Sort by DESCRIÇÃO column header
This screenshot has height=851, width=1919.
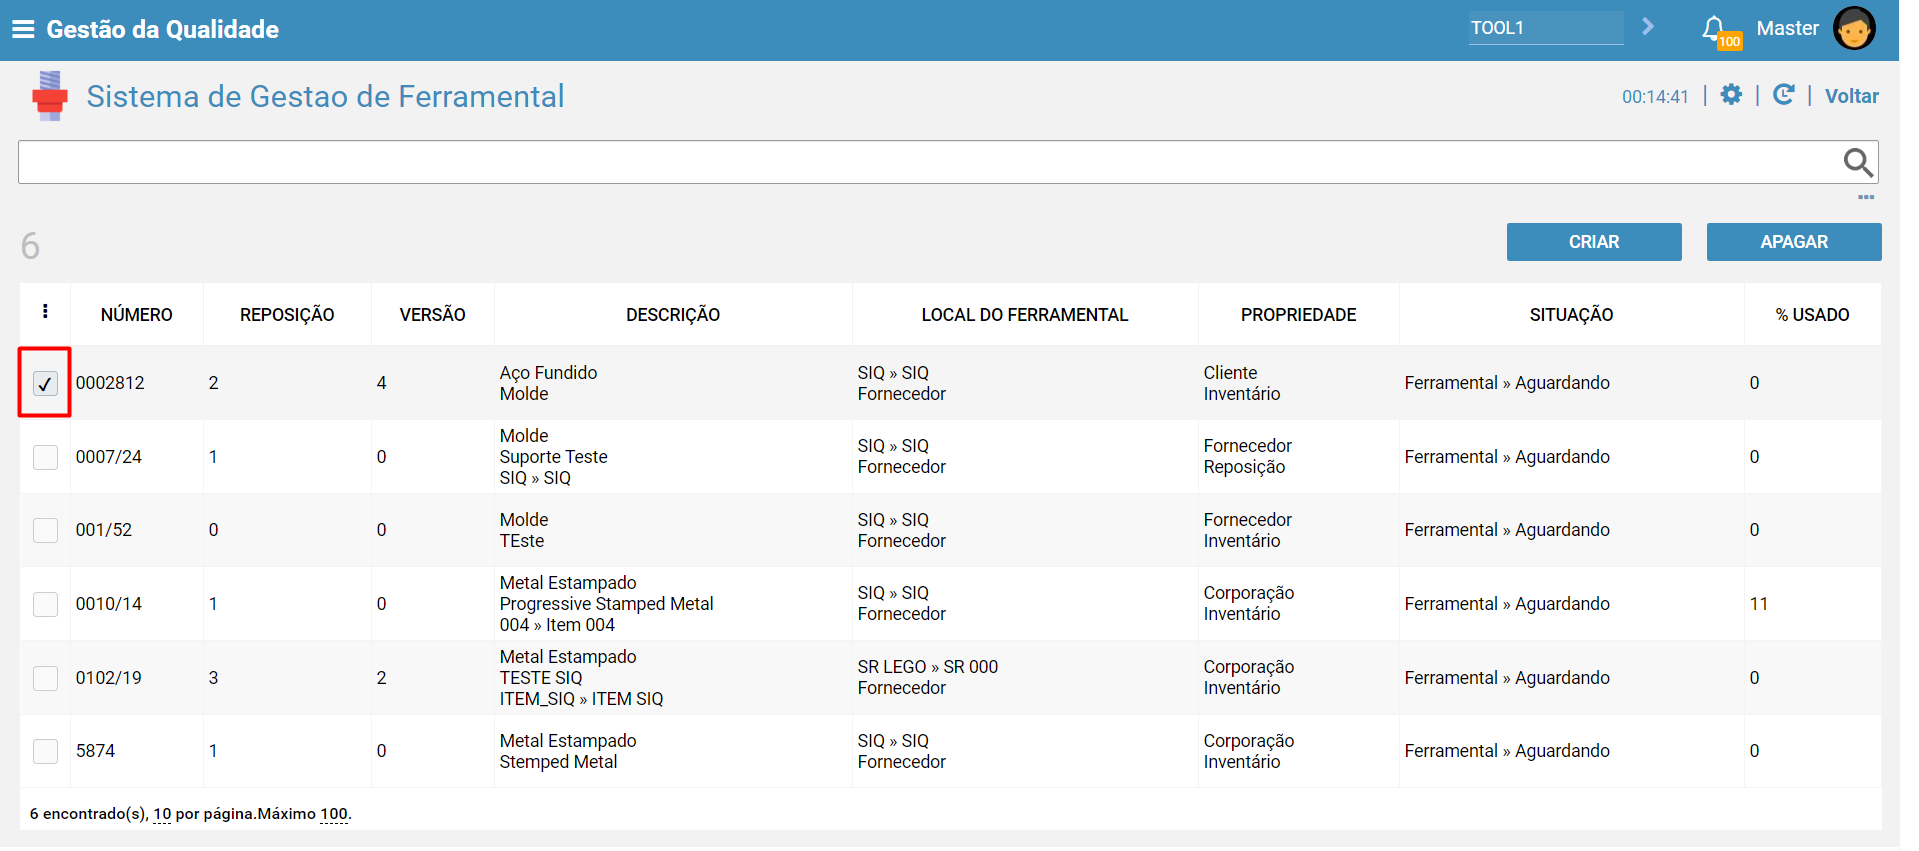pos(673,315)
